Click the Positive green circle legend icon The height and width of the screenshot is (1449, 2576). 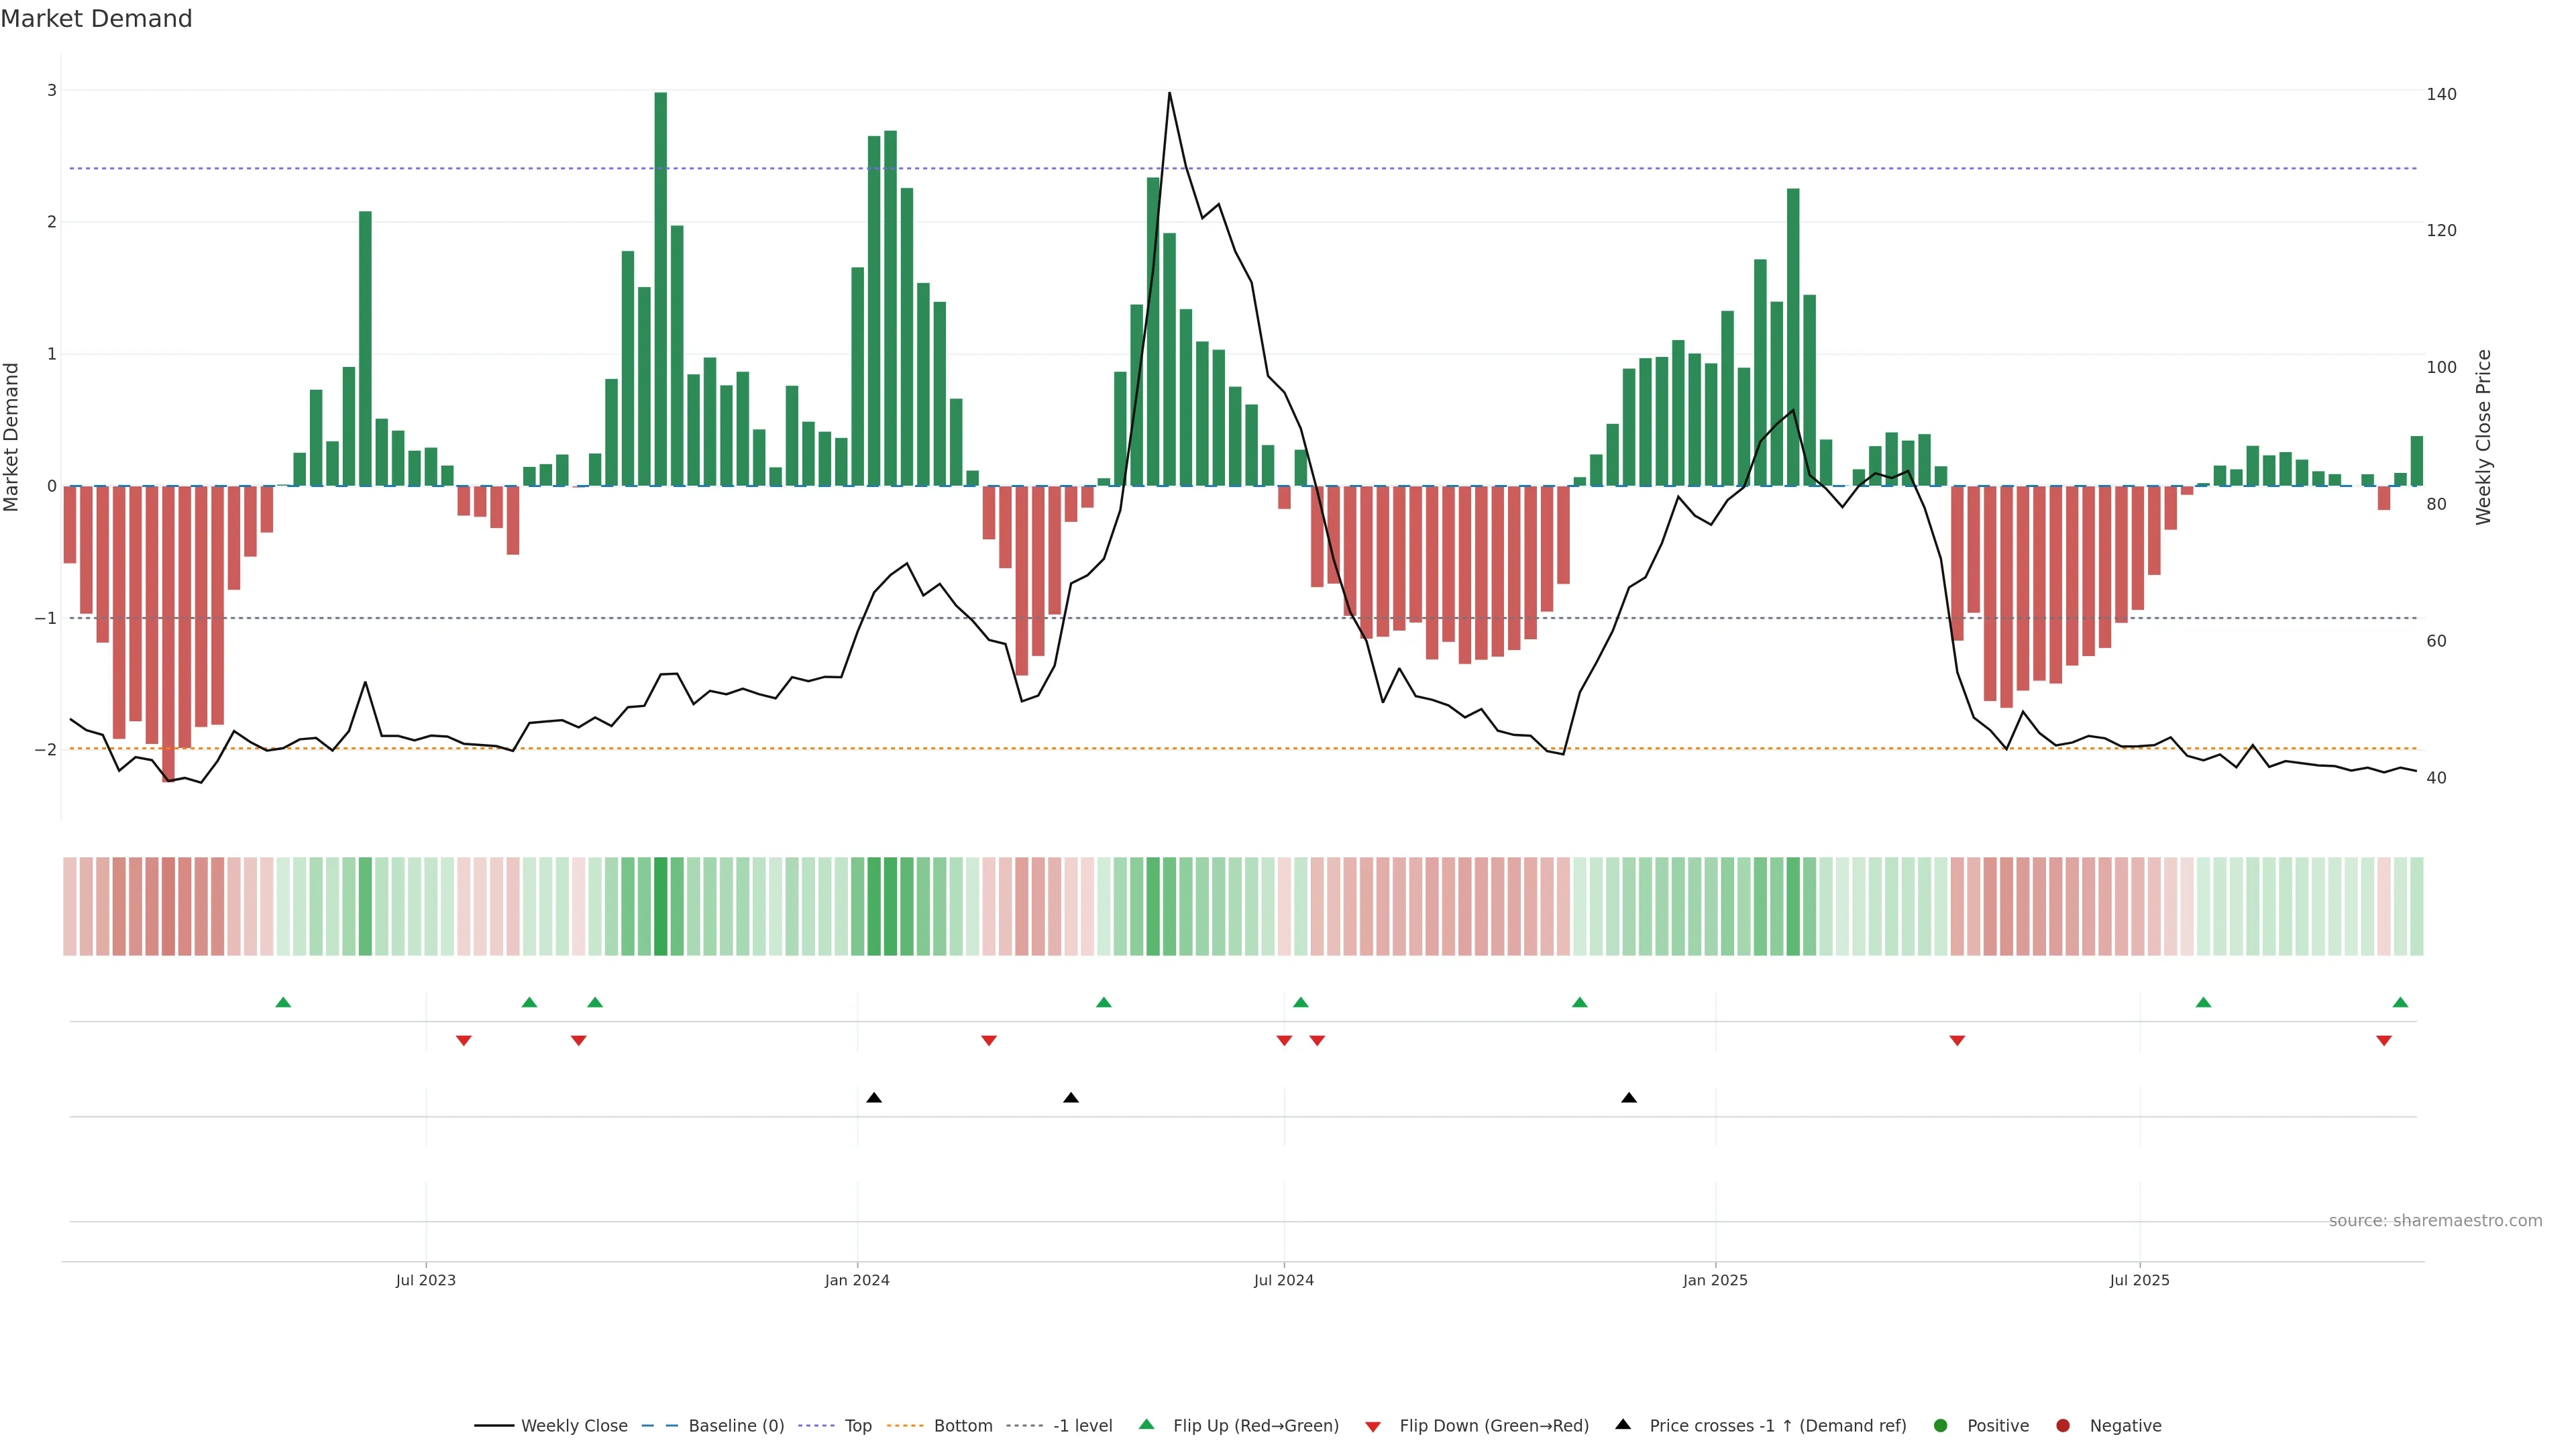pos(1941,1425)
